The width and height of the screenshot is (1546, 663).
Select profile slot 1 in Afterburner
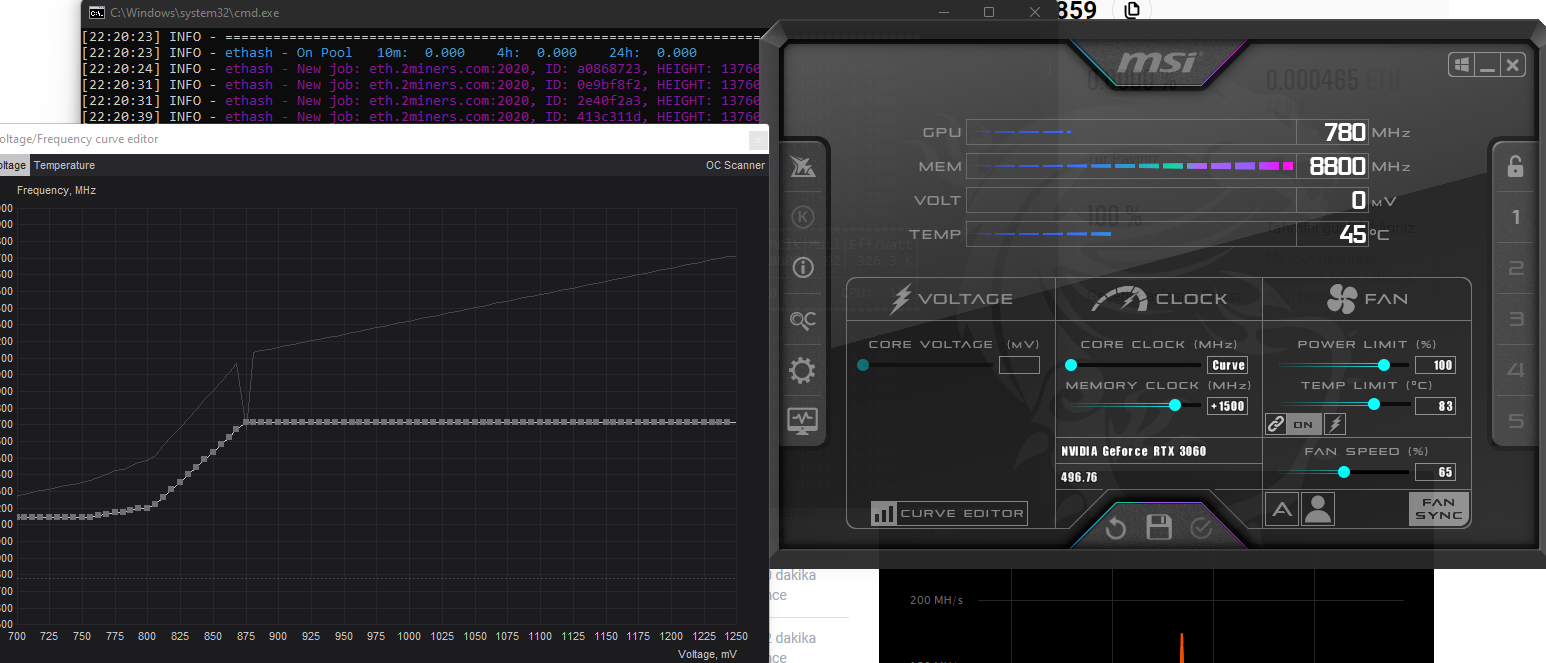point(1516,217)
